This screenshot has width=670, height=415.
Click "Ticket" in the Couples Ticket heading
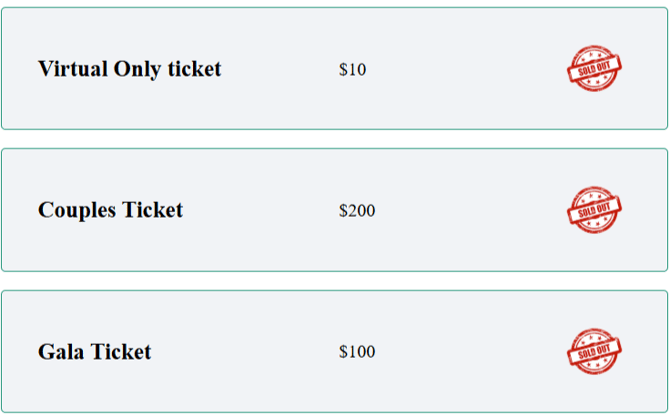[x=152, y=210]
